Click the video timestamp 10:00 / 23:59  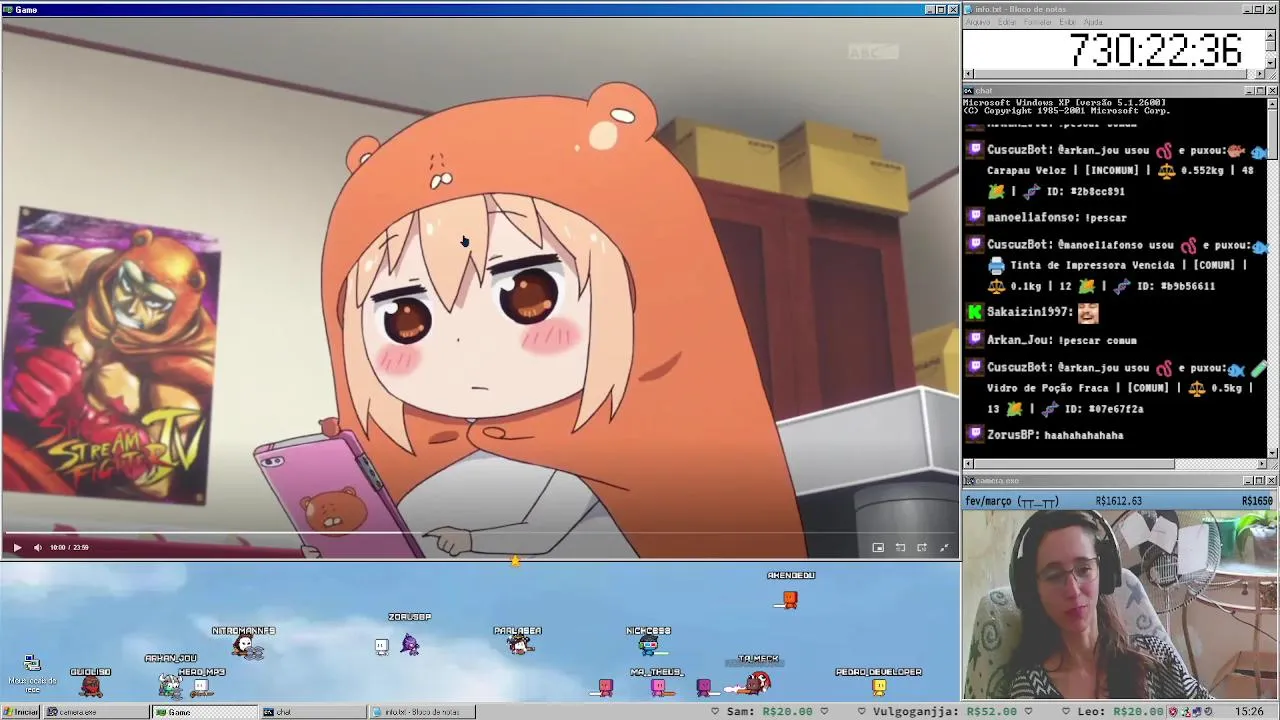pos(70,547)
